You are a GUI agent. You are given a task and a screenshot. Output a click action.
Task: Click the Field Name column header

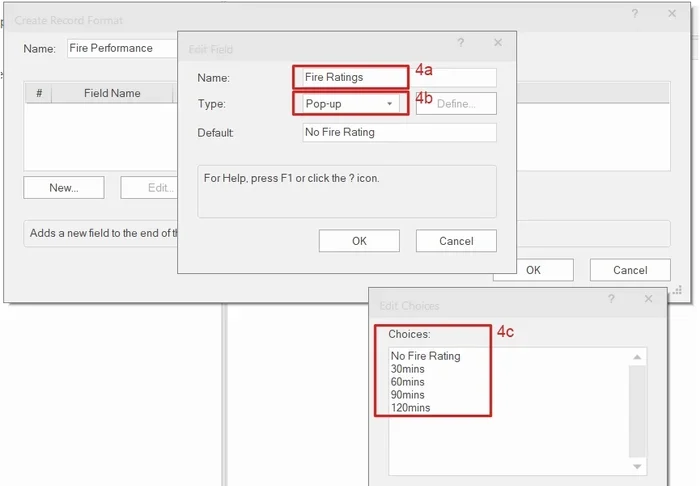click(112, 93)
